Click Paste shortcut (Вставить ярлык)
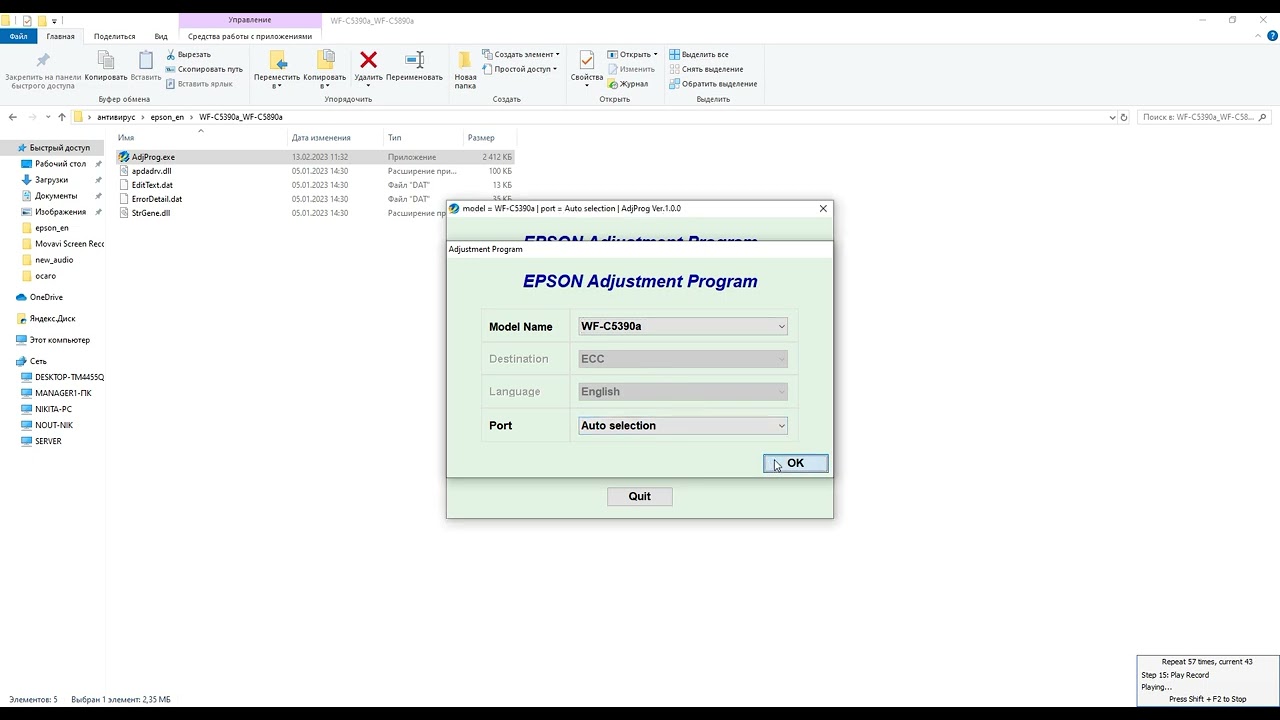The image size is (1280, 720). tap(199, 84)
